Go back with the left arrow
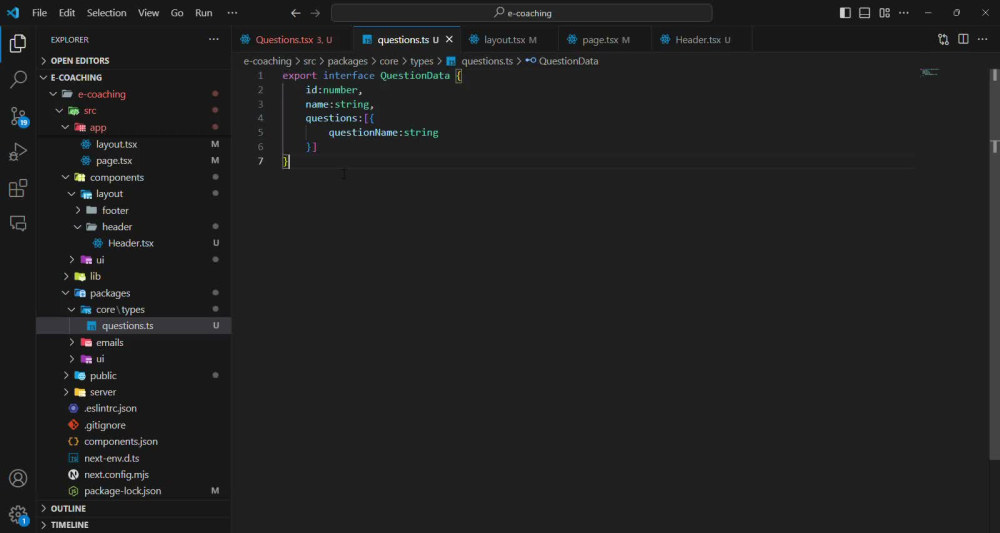Viewport: 1000px width, 533px height. coord(295,13)
